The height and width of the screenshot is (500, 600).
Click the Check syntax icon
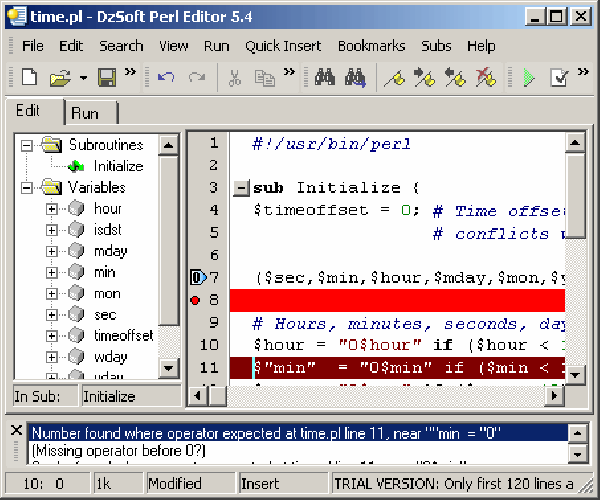(559, 77)
